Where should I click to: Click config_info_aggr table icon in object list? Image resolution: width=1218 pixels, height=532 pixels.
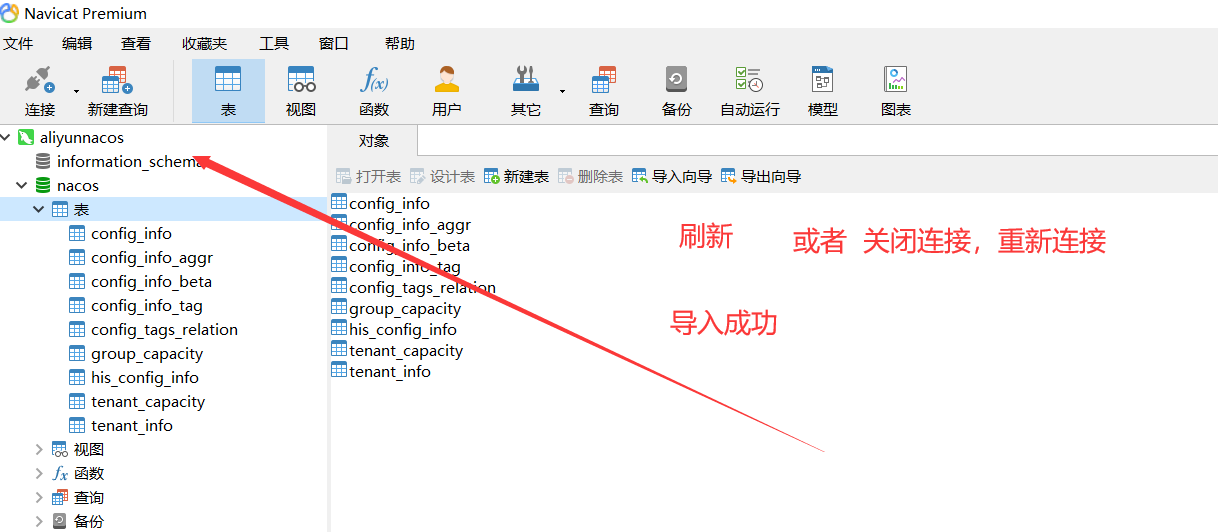(x=339, y=224)
